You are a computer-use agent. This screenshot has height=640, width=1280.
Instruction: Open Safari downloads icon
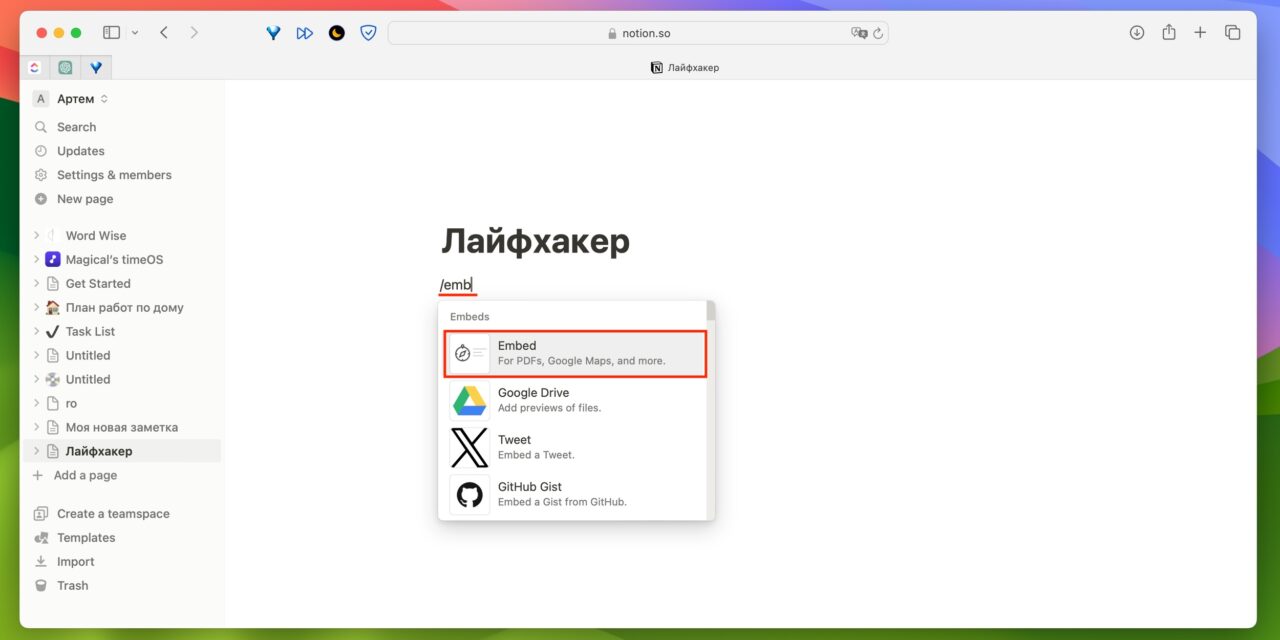tap(1137, 33)
